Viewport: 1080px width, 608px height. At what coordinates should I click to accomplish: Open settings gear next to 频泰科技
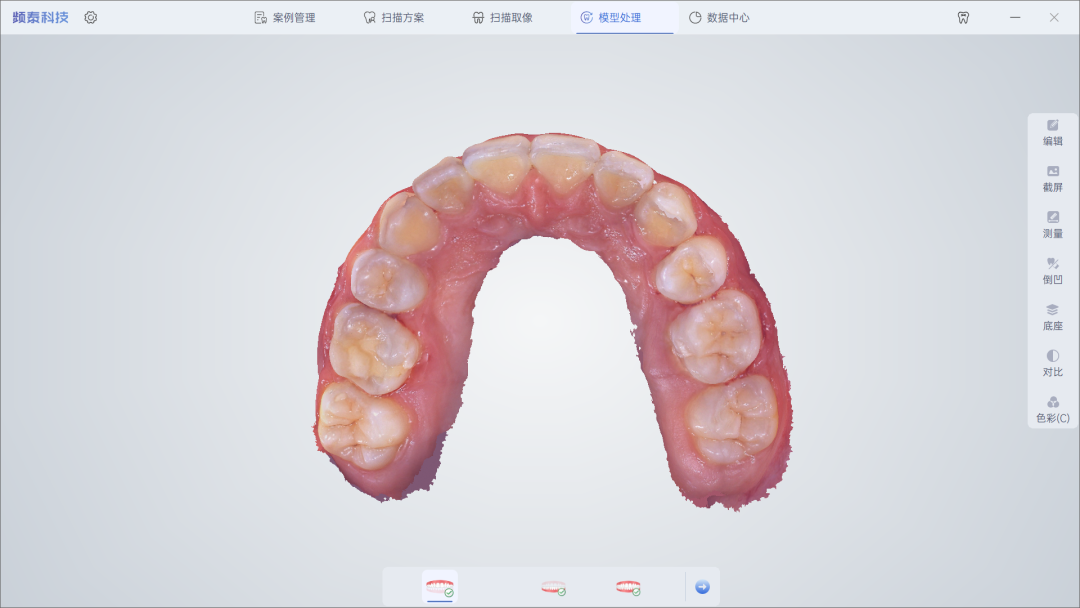pos(91,17)
